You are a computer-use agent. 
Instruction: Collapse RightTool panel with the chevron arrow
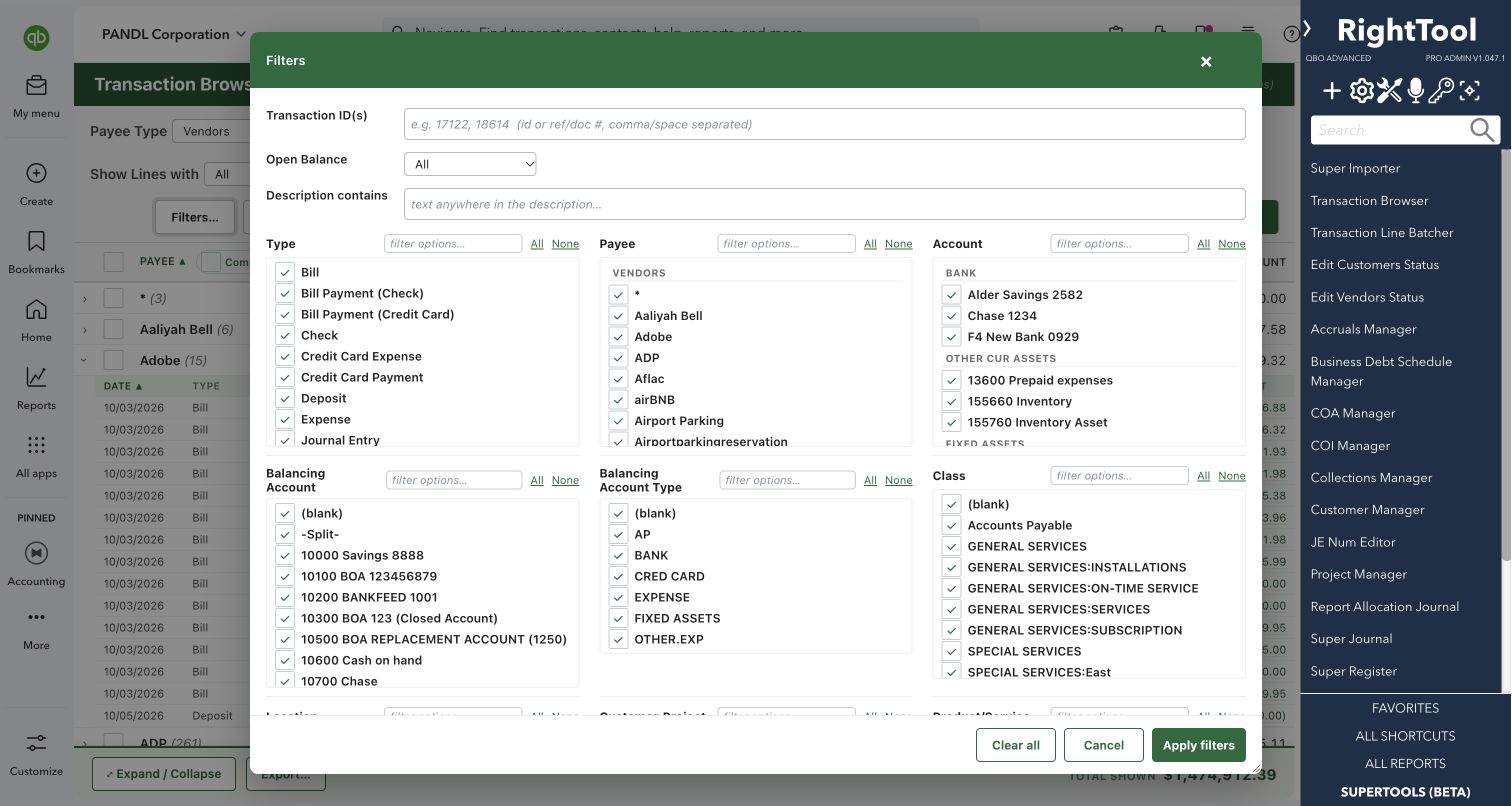click(x=1307, y=29)
